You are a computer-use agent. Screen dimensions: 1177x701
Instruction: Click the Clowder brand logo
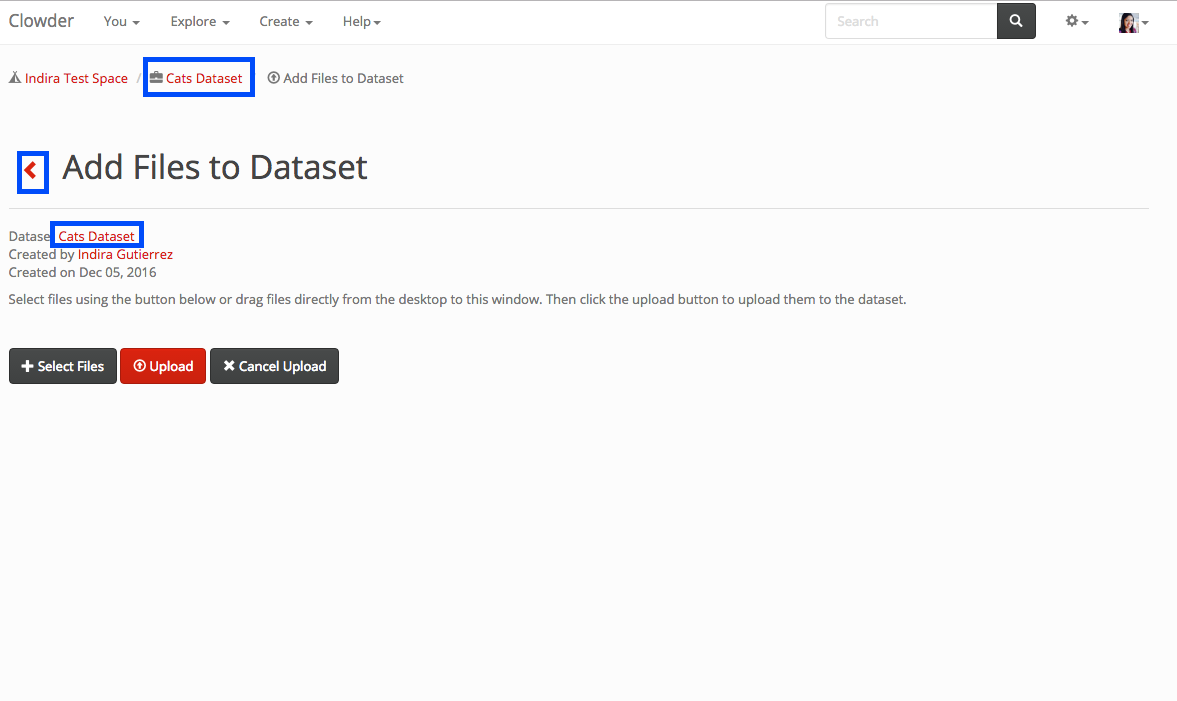point(41,21)
